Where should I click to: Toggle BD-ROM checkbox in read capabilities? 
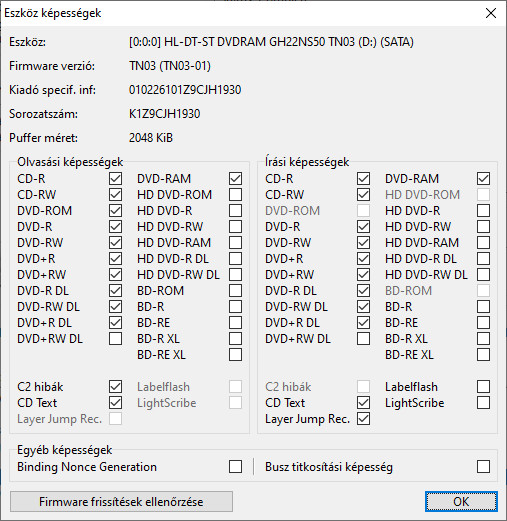235,291
